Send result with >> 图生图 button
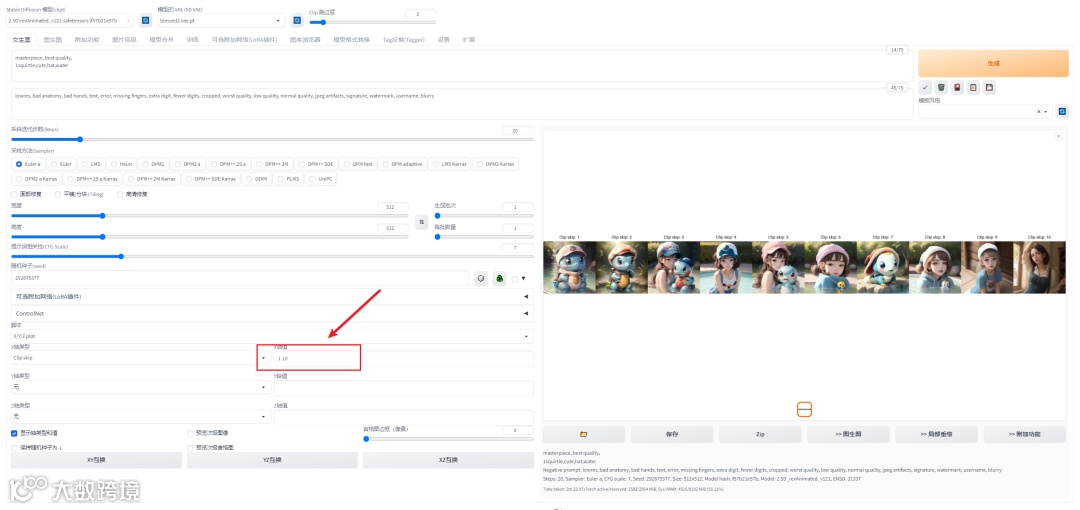This screenshot has width=1080, height=510. 848,434
